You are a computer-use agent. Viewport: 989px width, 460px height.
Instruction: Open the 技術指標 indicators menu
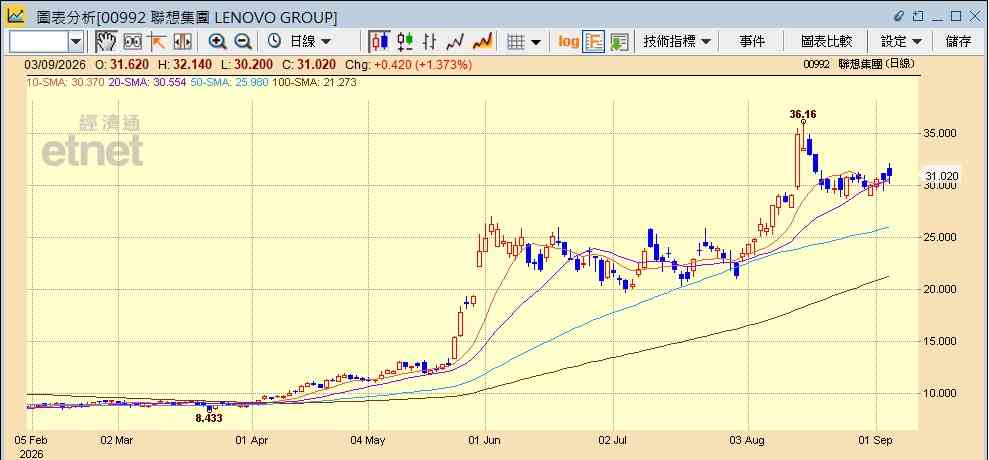677,42
